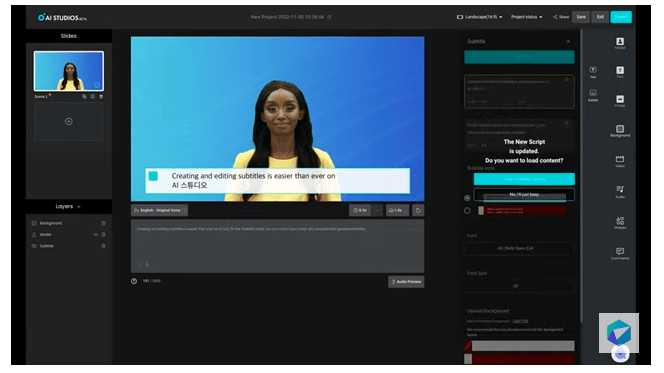The width and height of the screenshot is (664, 373).
Task: Open the Image panel icon
Action: (620, 101)
